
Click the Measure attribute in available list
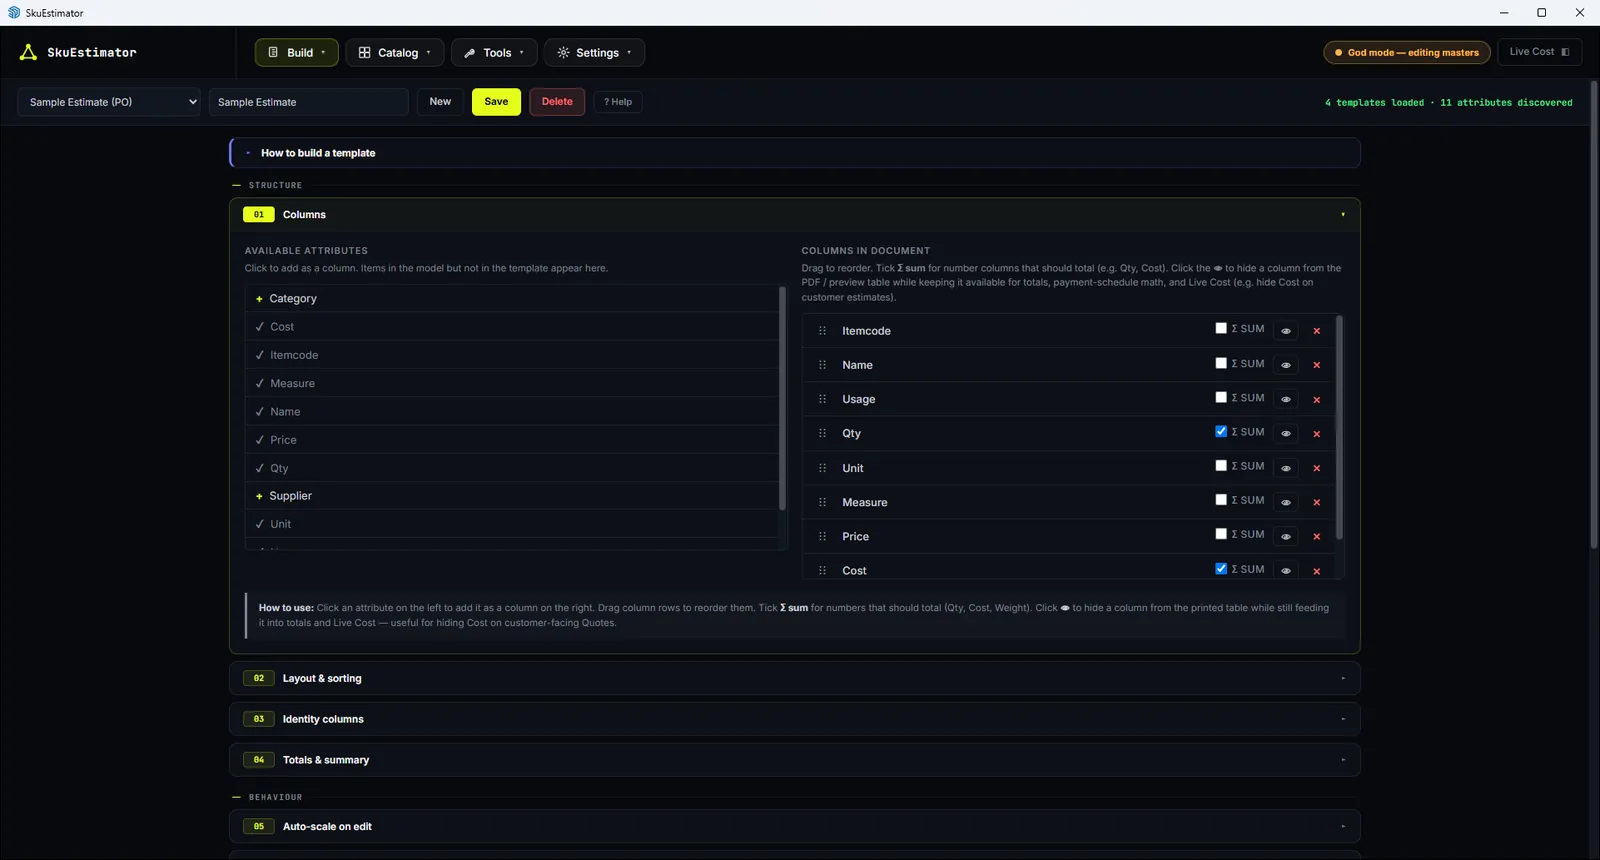[x=512, y=384]
